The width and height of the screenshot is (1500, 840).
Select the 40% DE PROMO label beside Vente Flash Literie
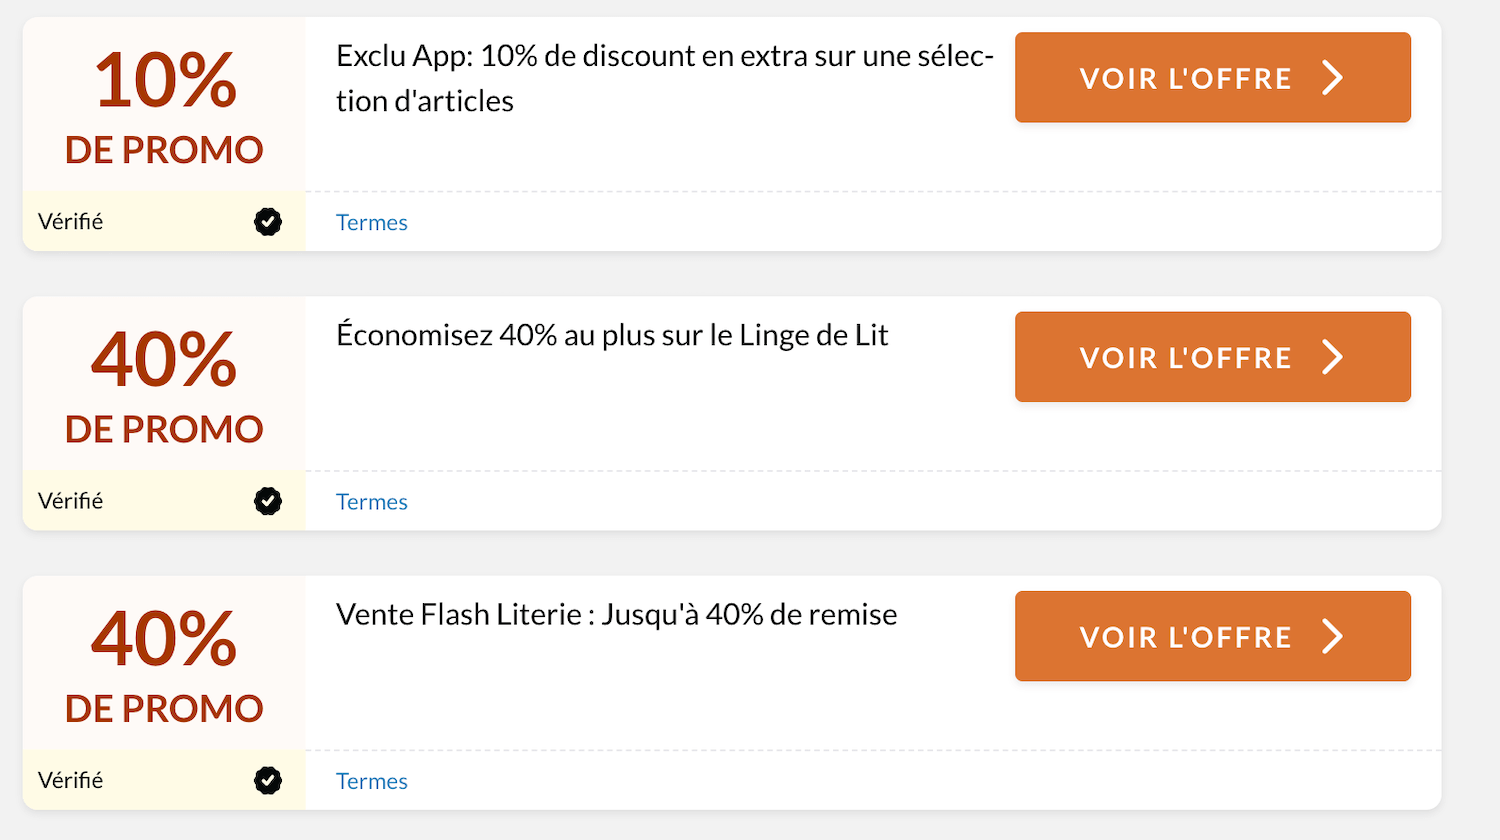coord(164,665)
